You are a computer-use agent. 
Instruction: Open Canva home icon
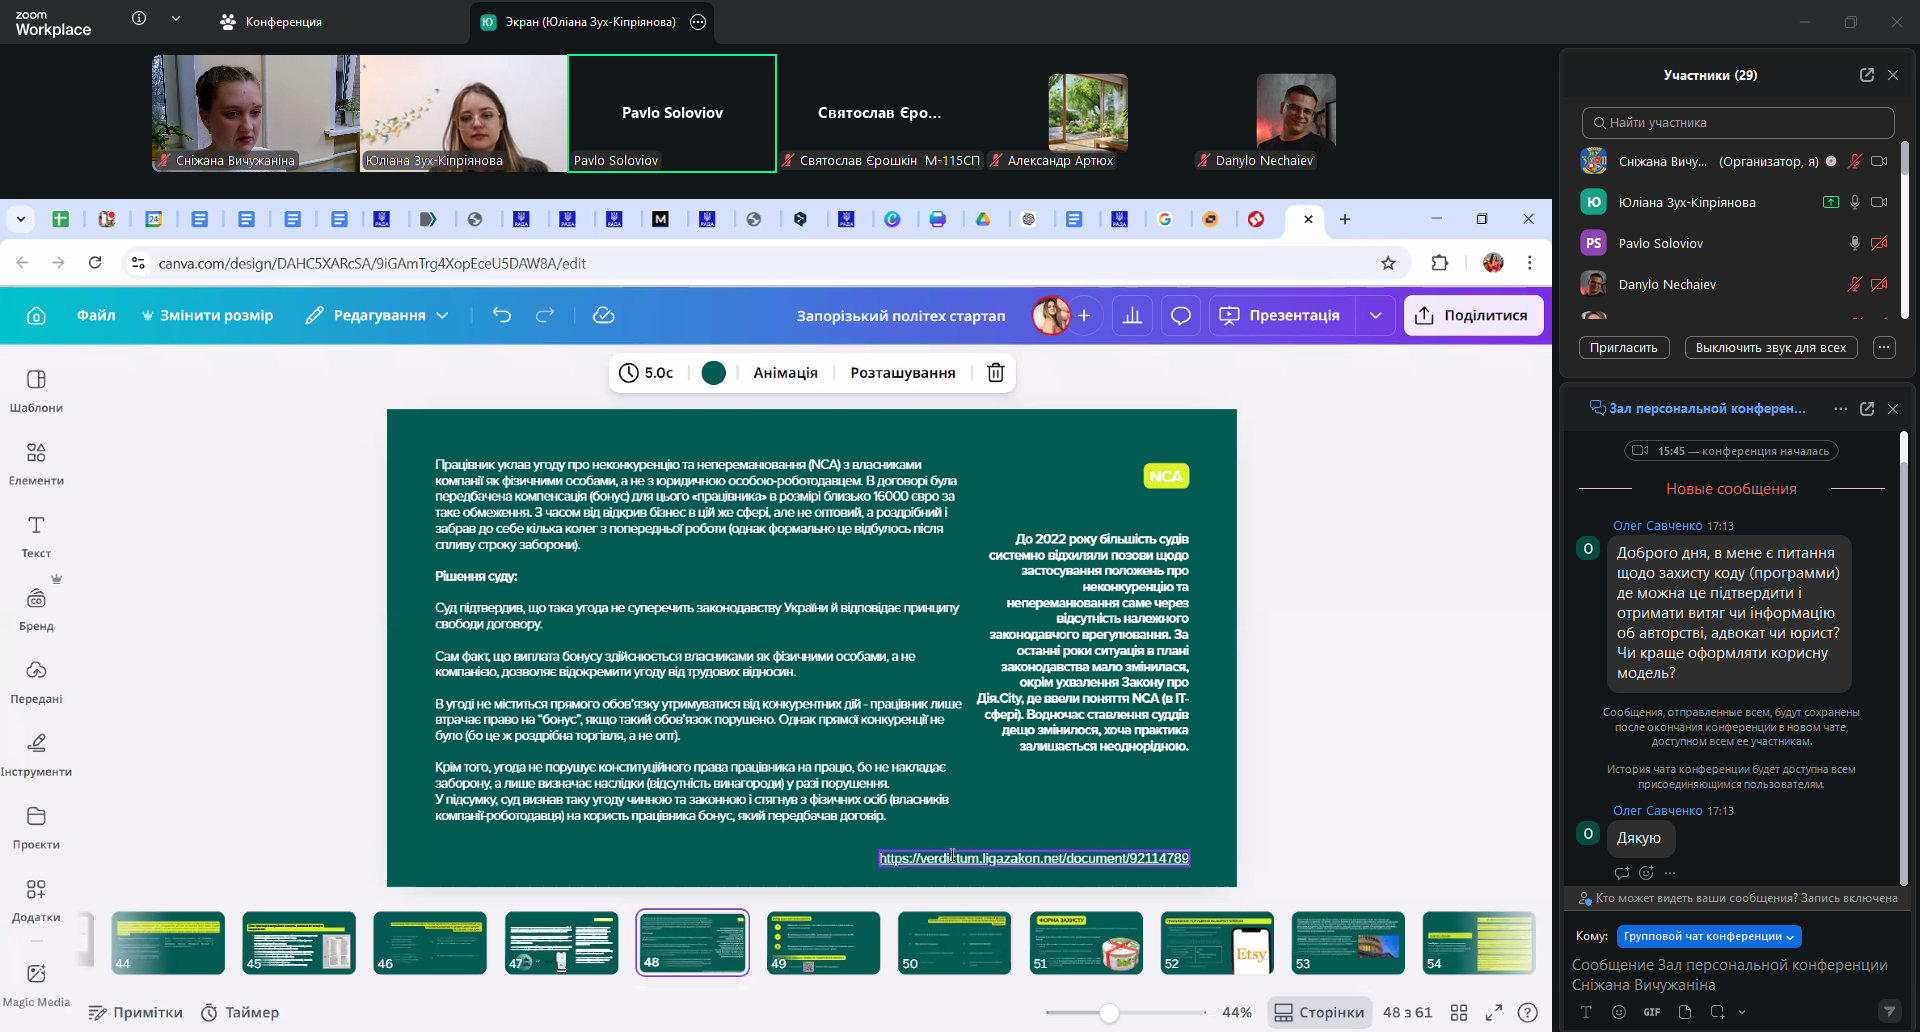coord(37,316)
